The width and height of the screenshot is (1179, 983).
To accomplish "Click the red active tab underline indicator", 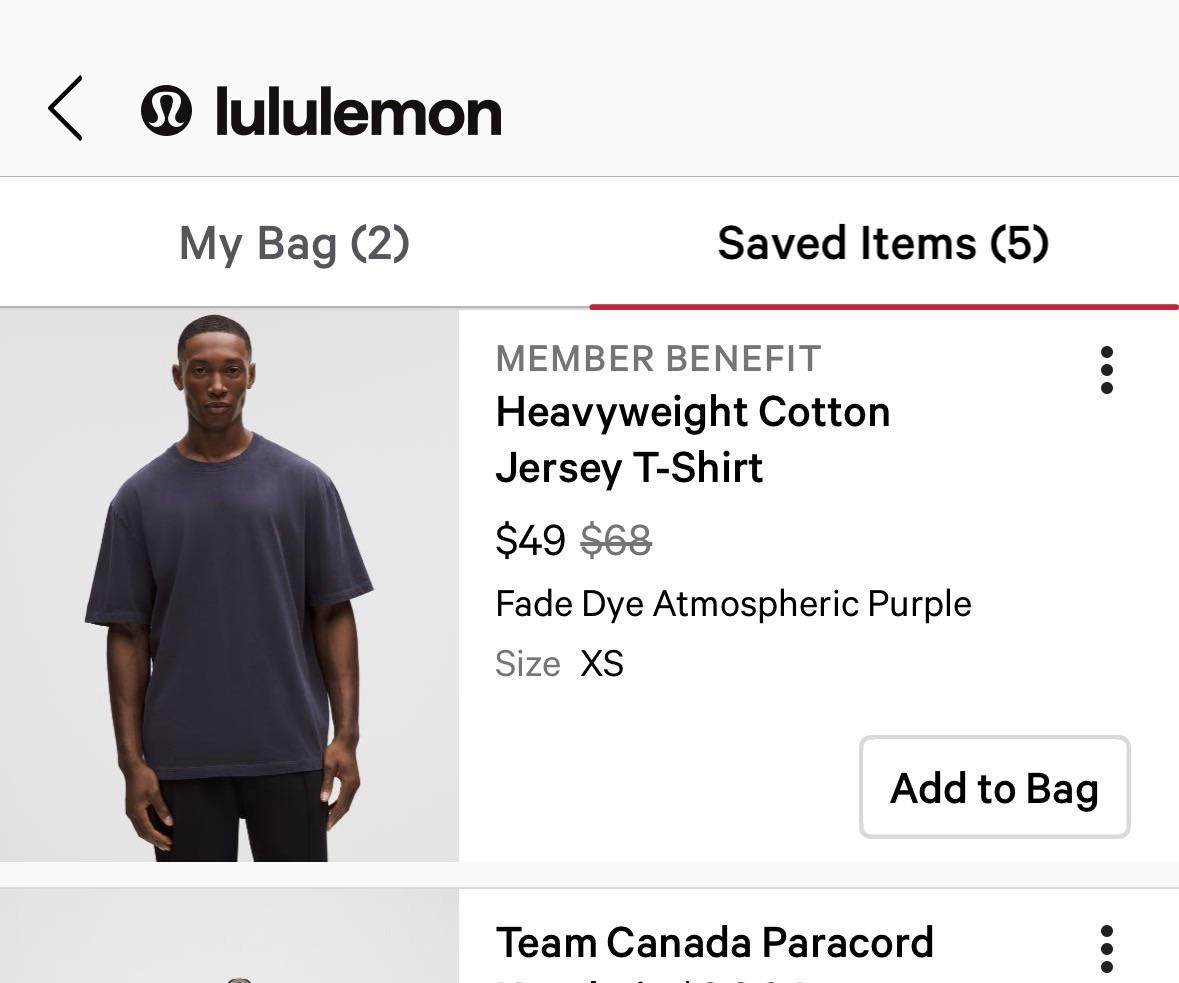I will (x=884, y=306).
